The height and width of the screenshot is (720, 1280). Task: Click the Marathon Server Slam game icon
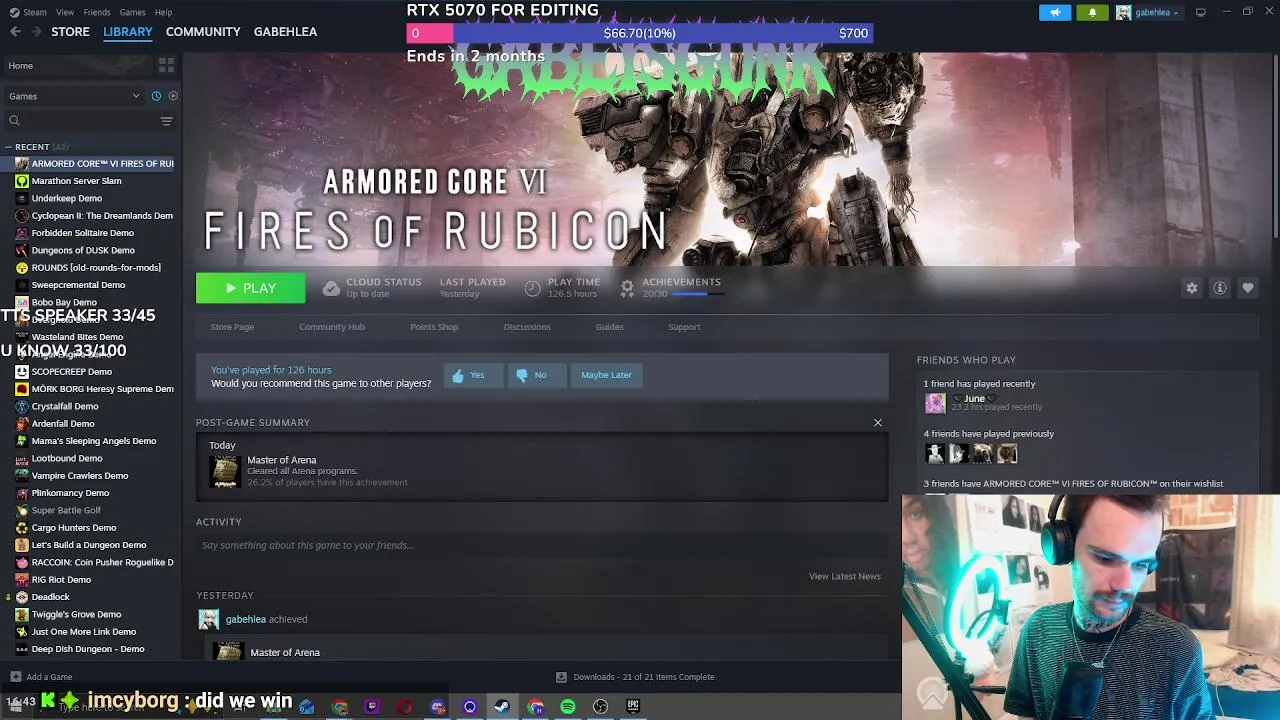click(22, 181)
